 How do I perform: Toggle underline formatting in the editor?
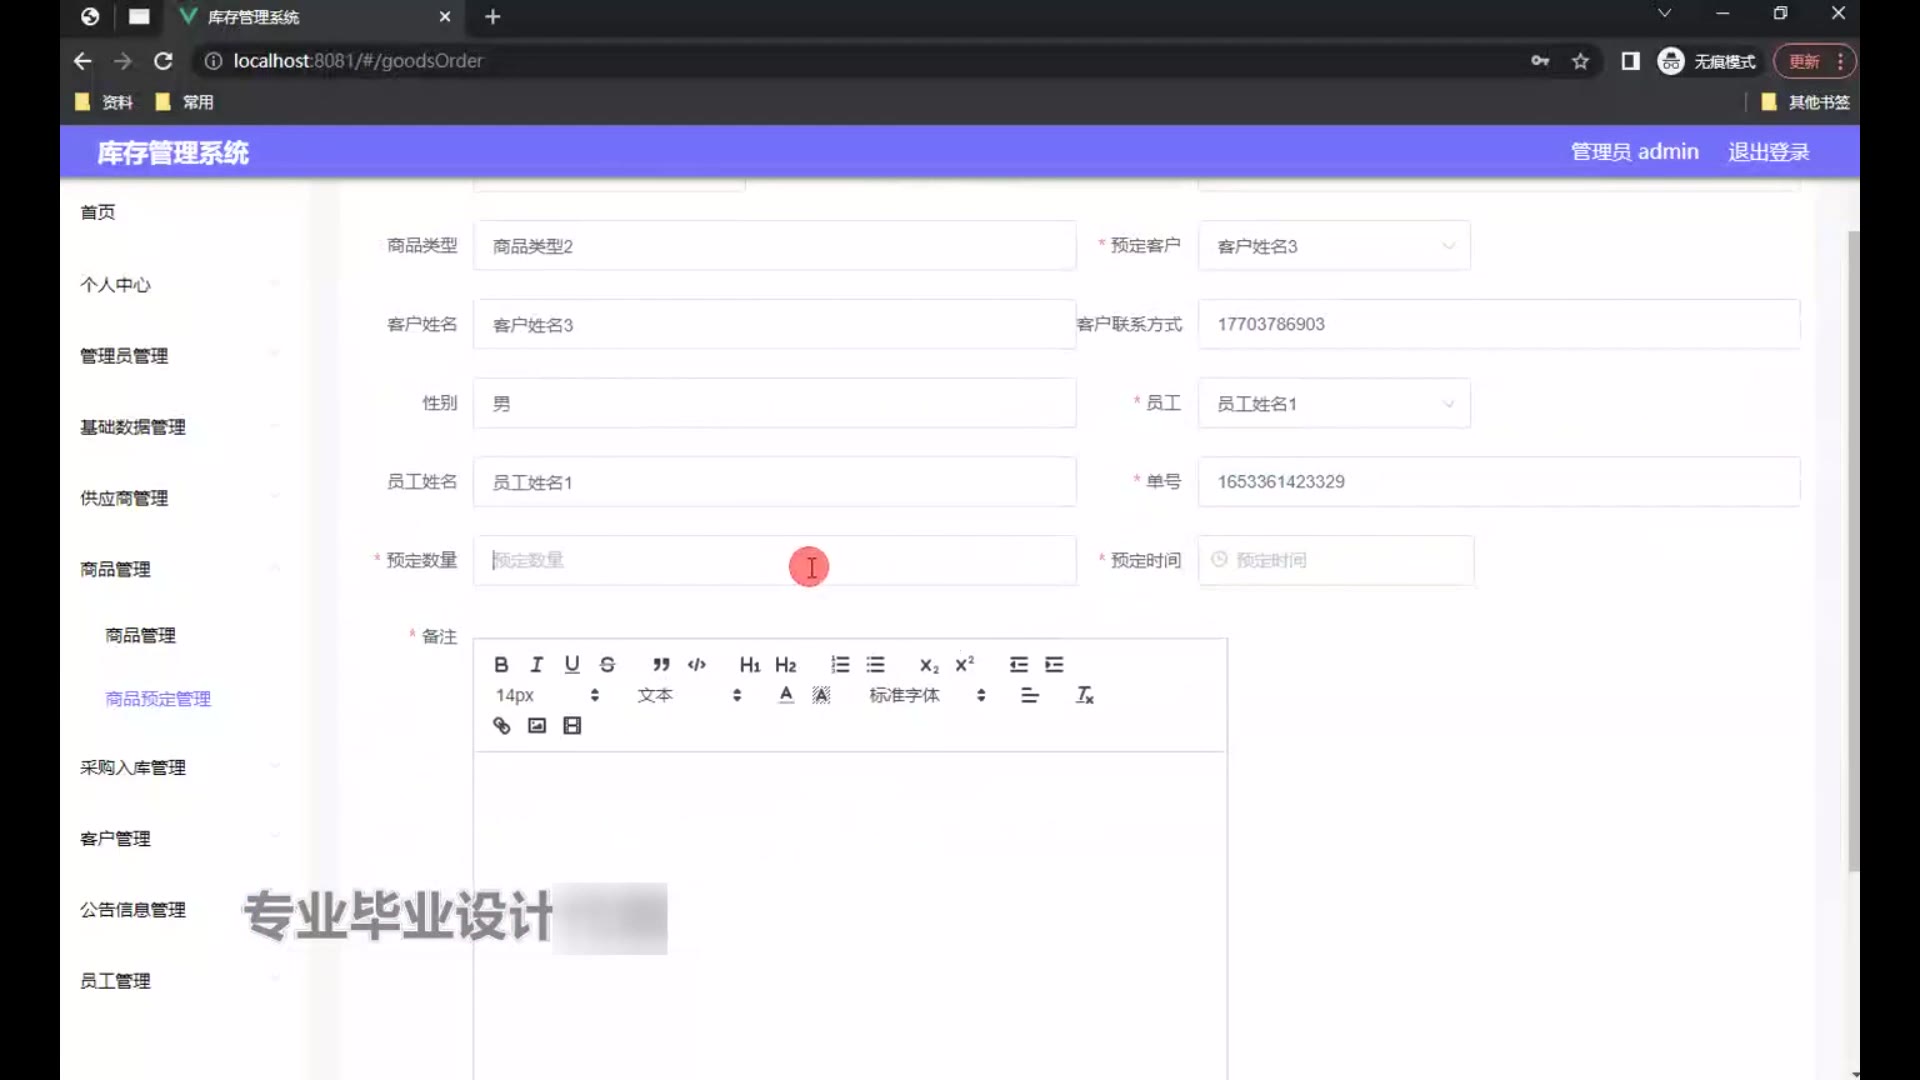pos(572,665)
